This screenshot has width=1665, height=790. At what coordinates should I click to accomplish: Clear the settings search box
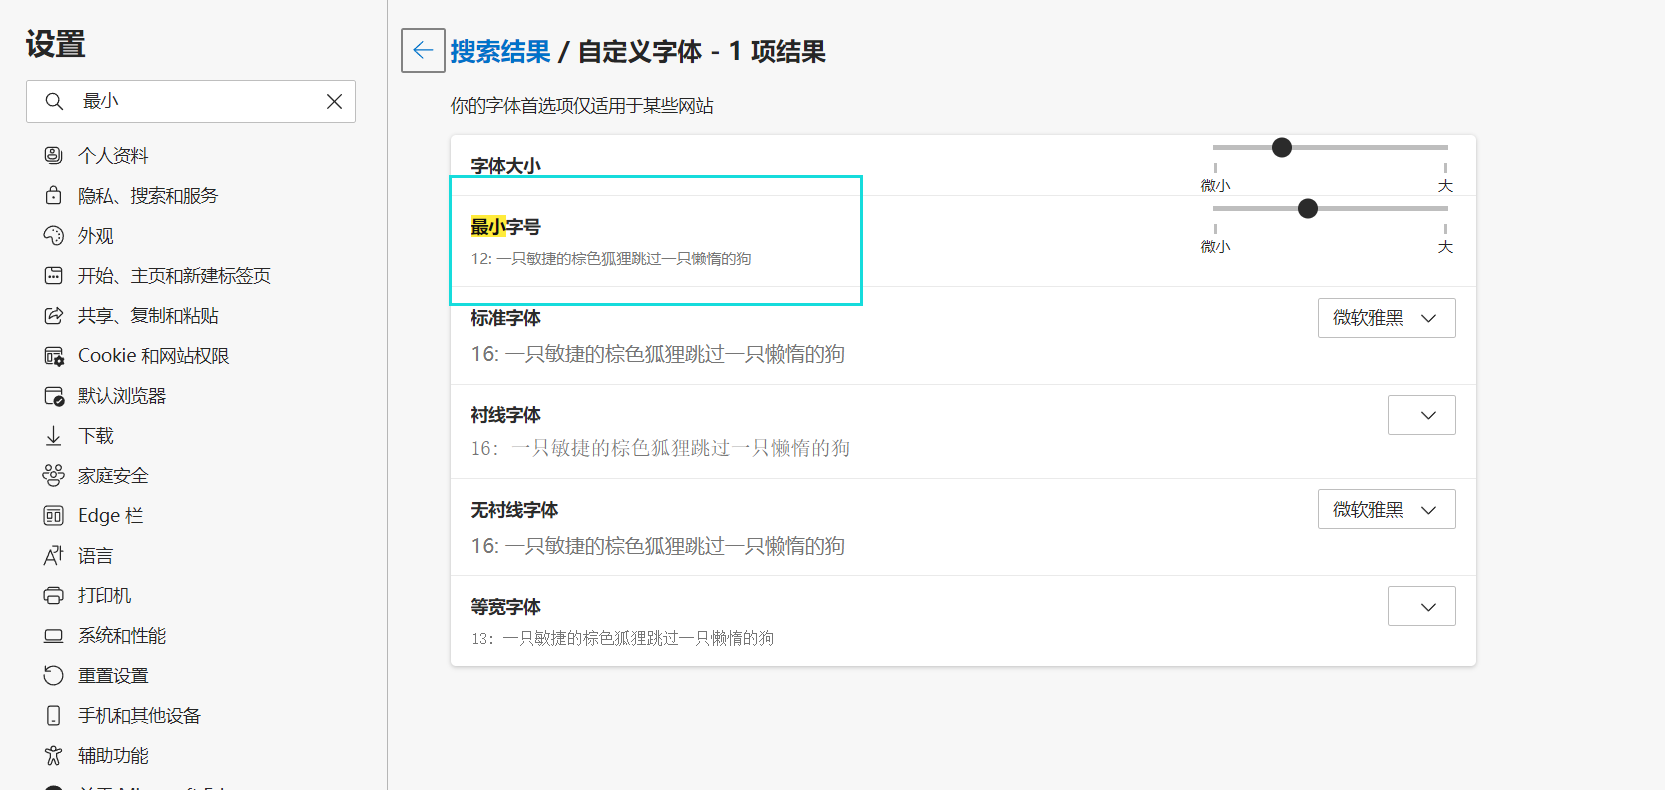[x=334, y=101]
